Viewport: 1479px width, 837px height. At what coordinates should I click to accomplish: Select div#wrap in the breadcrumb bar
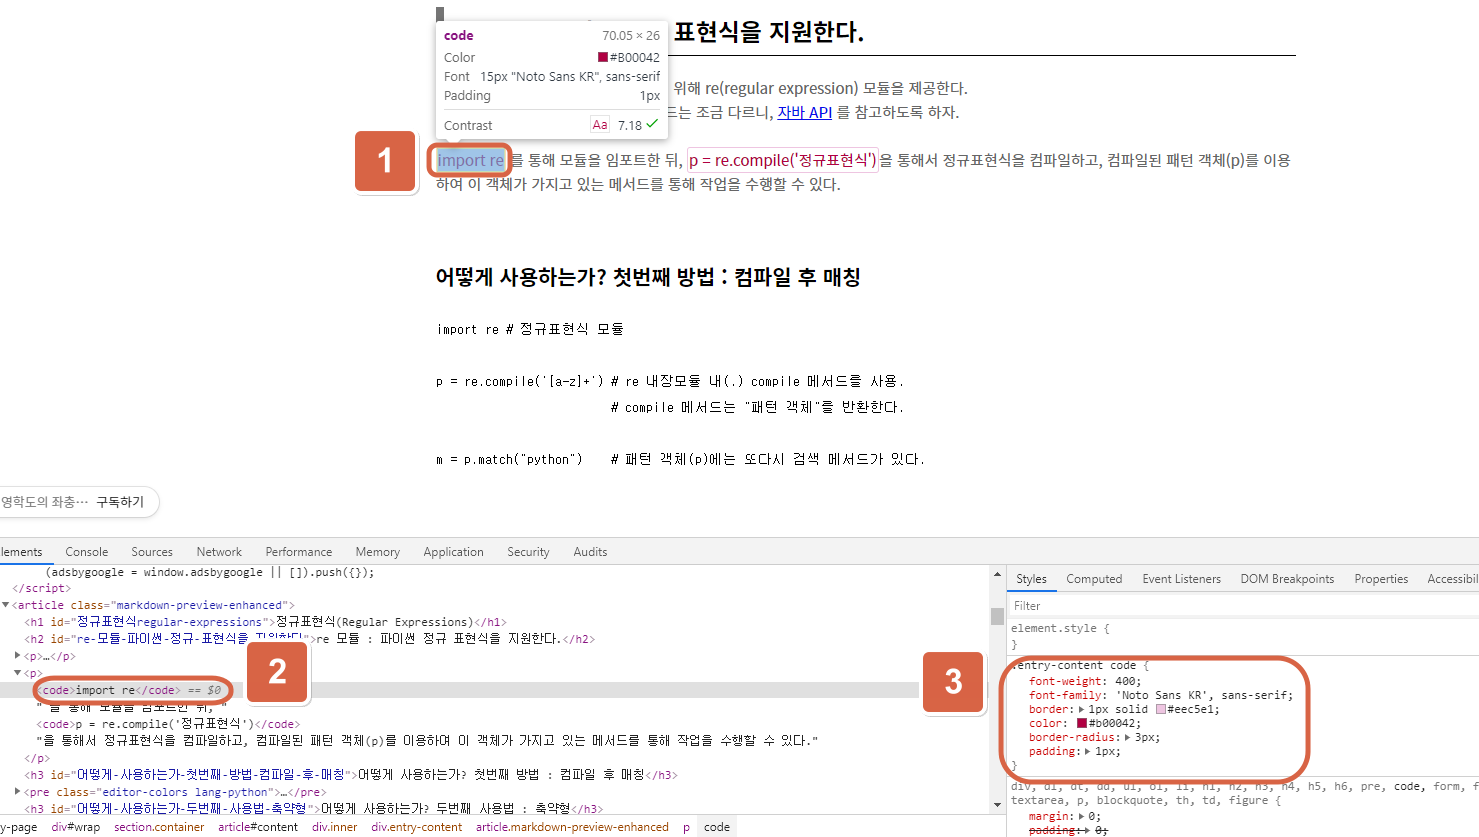76,827
